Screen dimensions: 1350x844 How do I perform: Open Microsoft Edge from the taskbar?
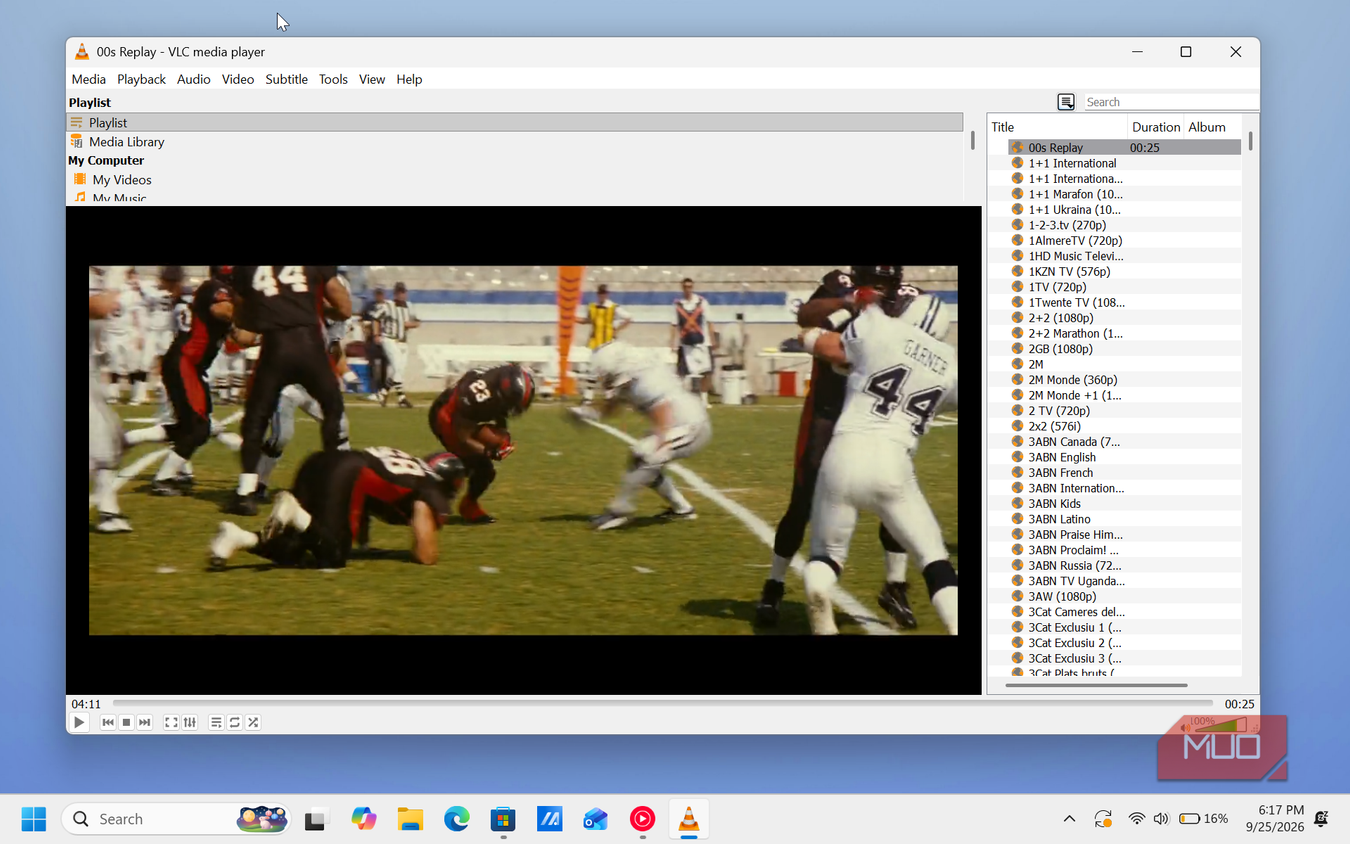tap(457, 819)
